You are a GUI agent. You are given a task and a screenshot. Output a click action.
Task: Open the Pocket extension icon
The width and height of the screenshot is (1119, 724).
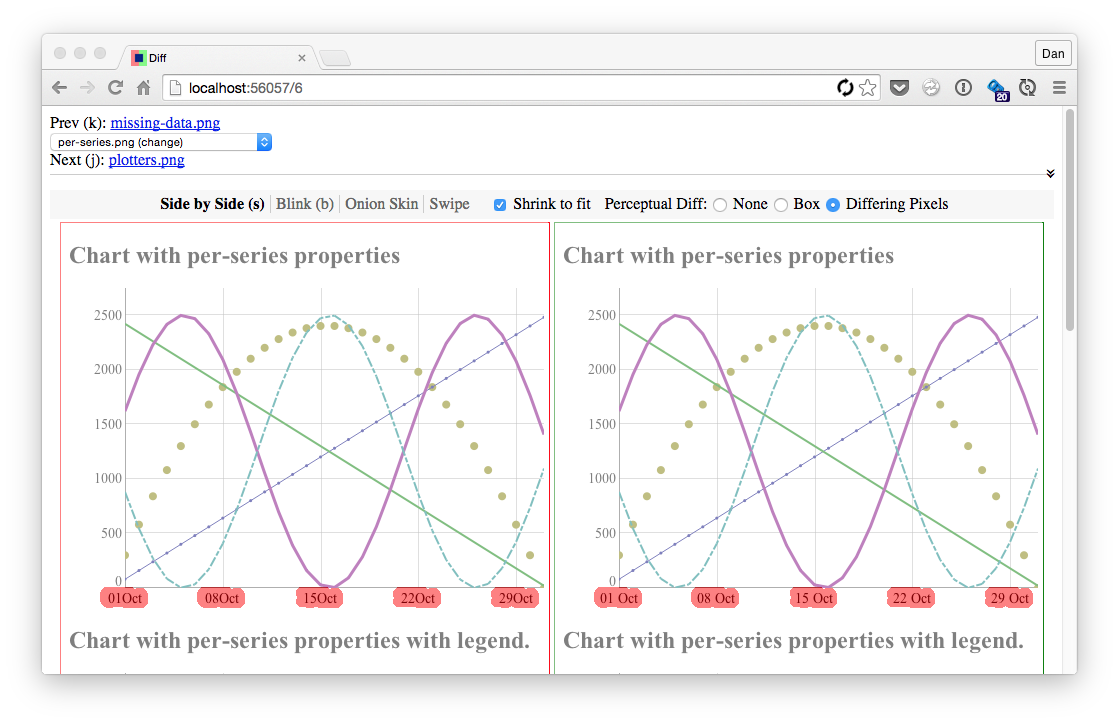pyautogui.click(x=899, y=88)
